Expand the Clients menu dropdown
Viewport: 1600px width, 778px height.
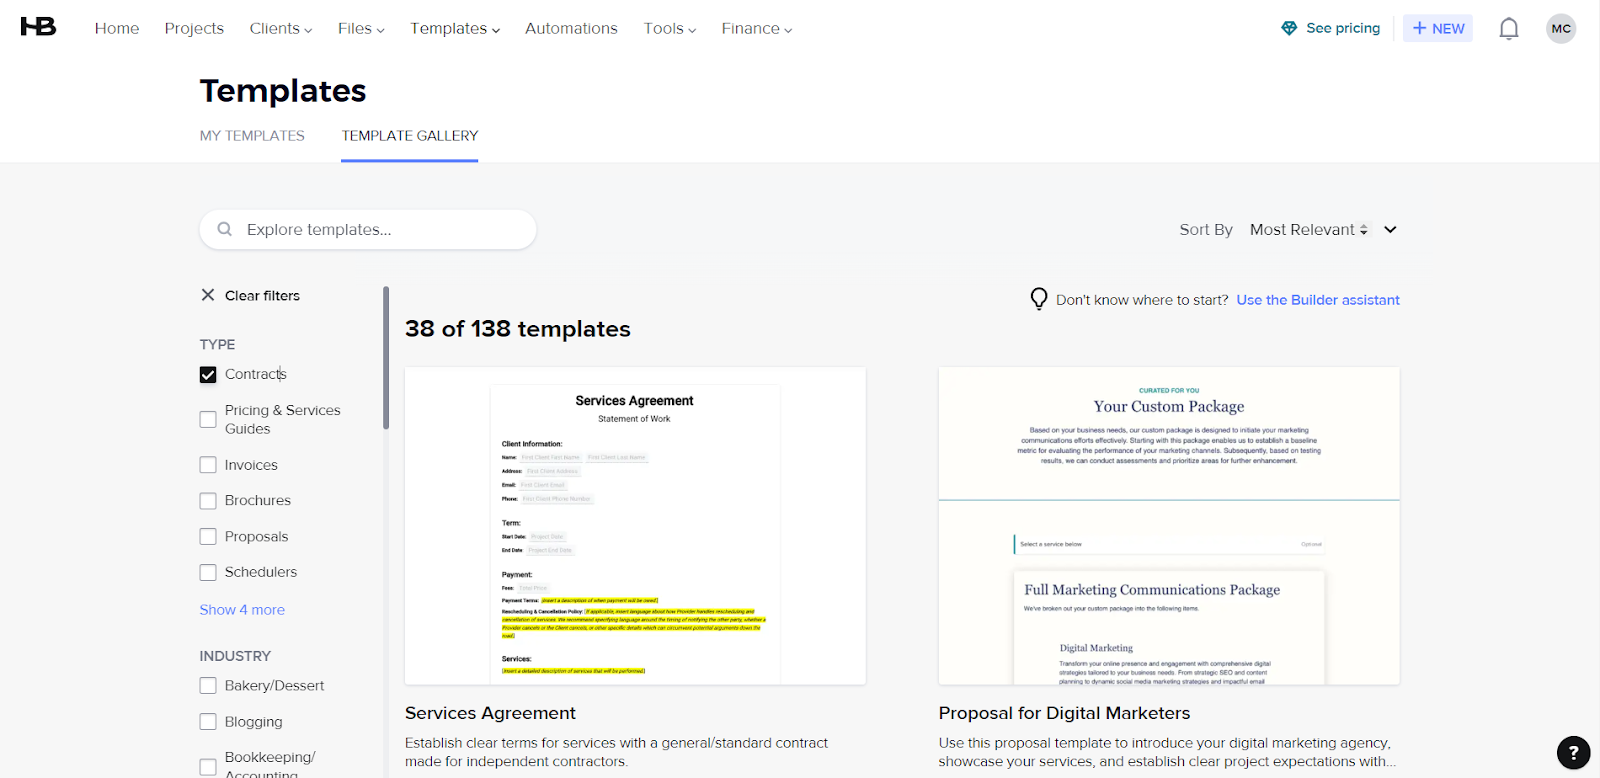(280, 29)
